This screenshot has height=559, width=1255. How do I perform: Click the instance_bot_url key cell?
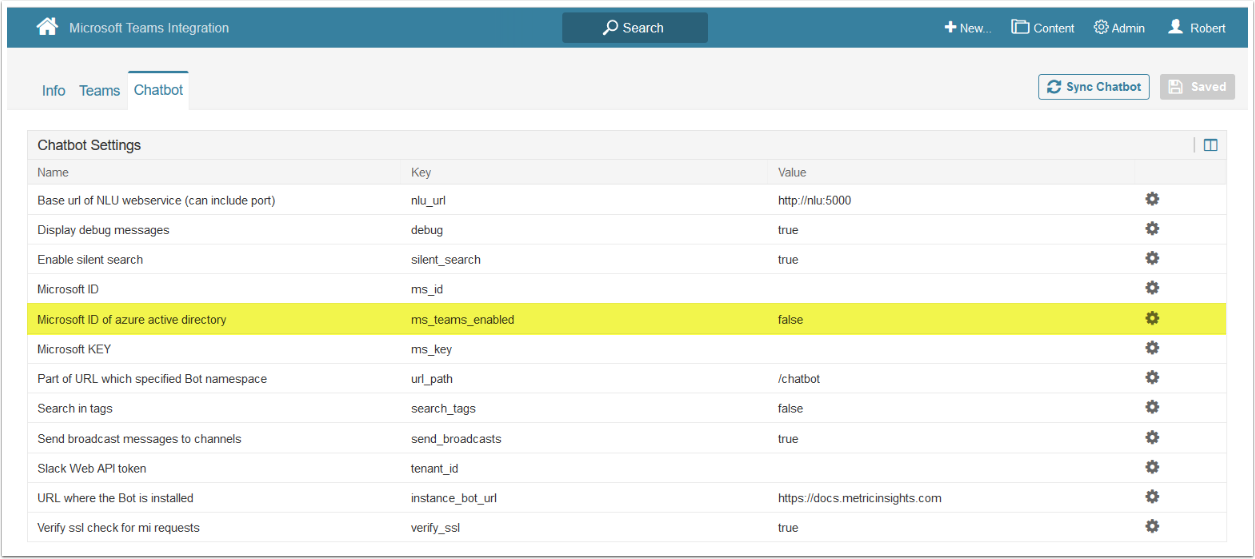pyautogui.click(x=455, y=498)
